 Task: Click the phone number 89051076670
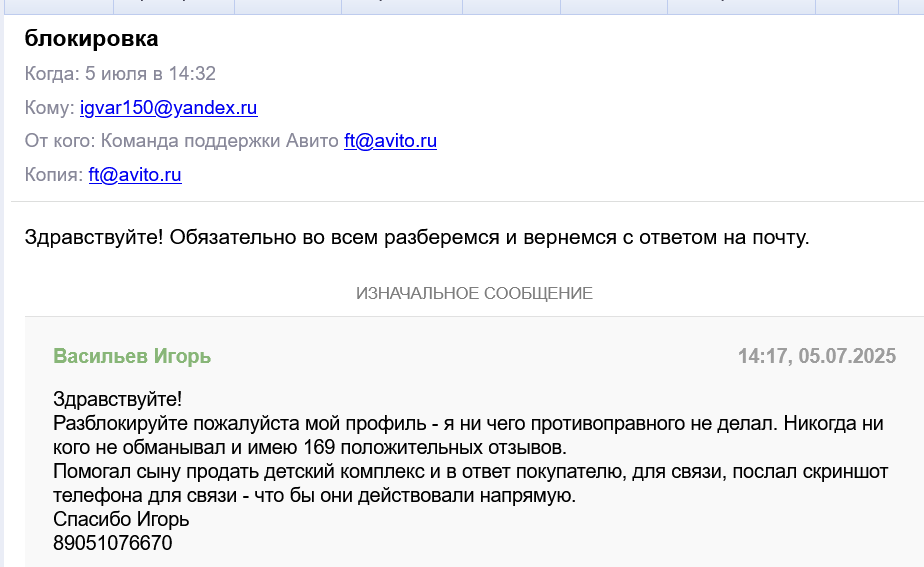(113, 543)
